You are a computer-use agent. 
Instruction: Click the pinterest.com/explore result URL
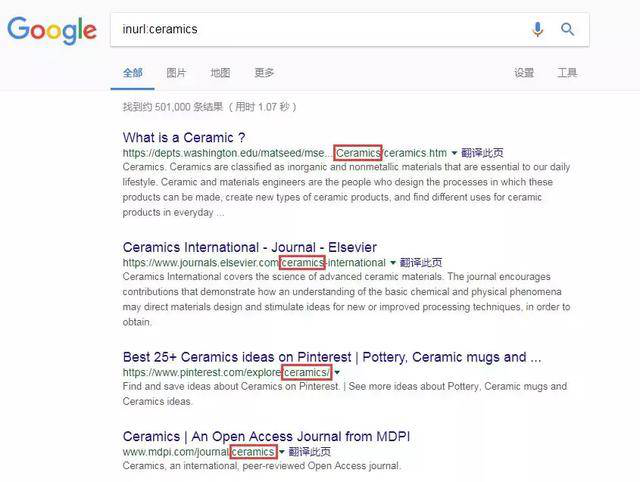227,372
